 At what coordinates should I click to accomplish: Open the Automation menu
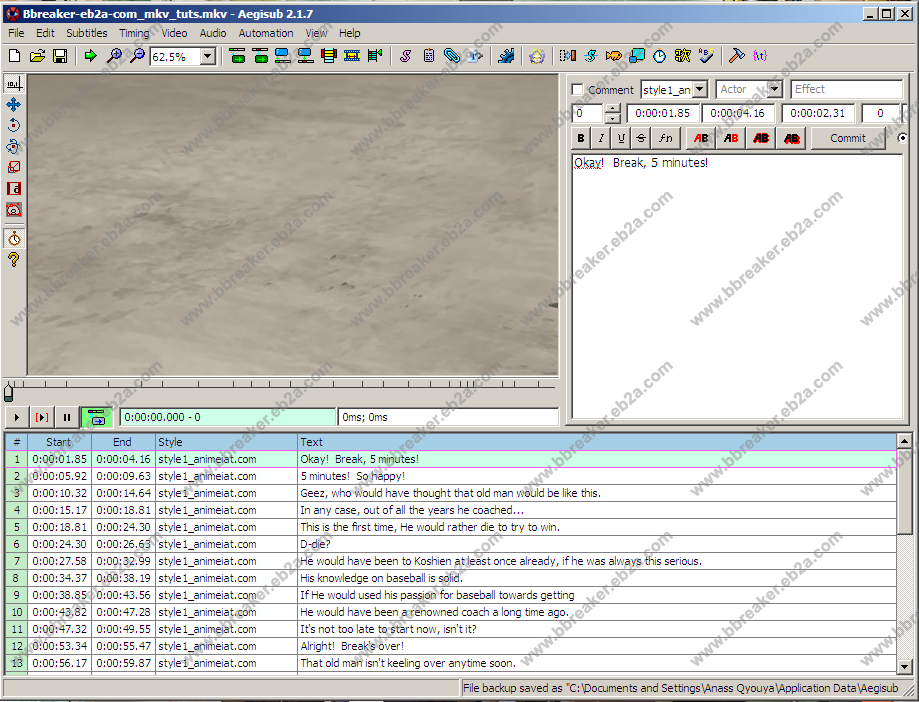click(266, 33)
